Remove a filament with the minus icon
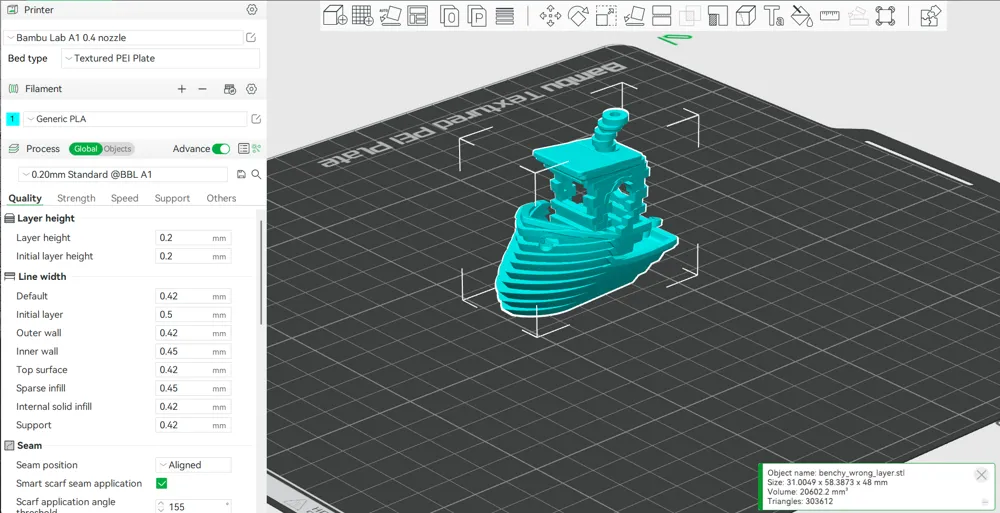Viewport: 1000px width, 513px height. (x=203, y=89)
